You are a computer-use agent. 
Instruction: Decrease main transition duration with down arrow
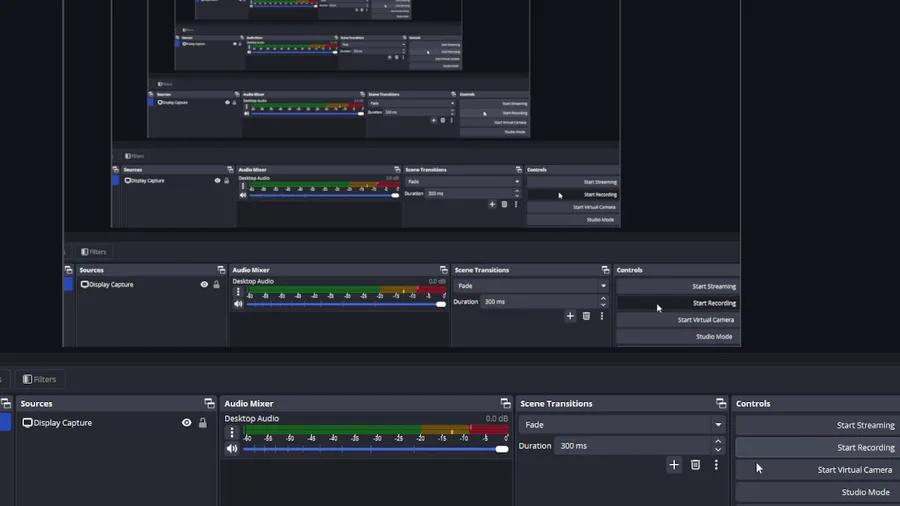[x=718, y=450]
